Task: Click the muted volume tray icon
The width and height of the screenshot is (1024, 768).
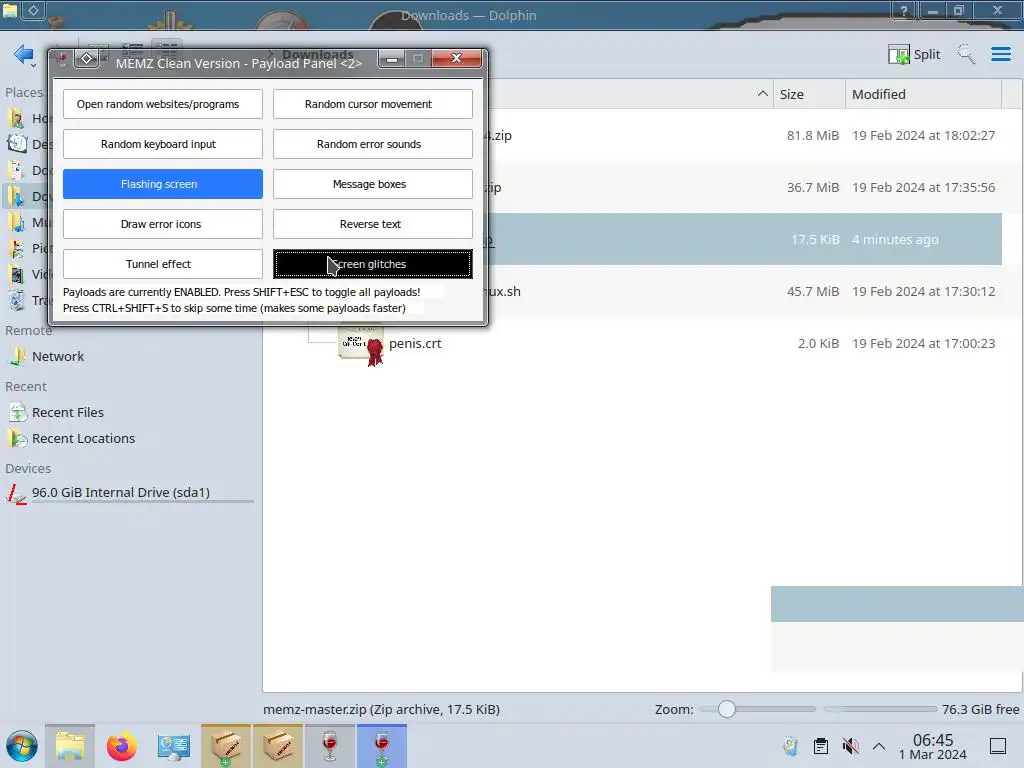Action: coord(850,746)
